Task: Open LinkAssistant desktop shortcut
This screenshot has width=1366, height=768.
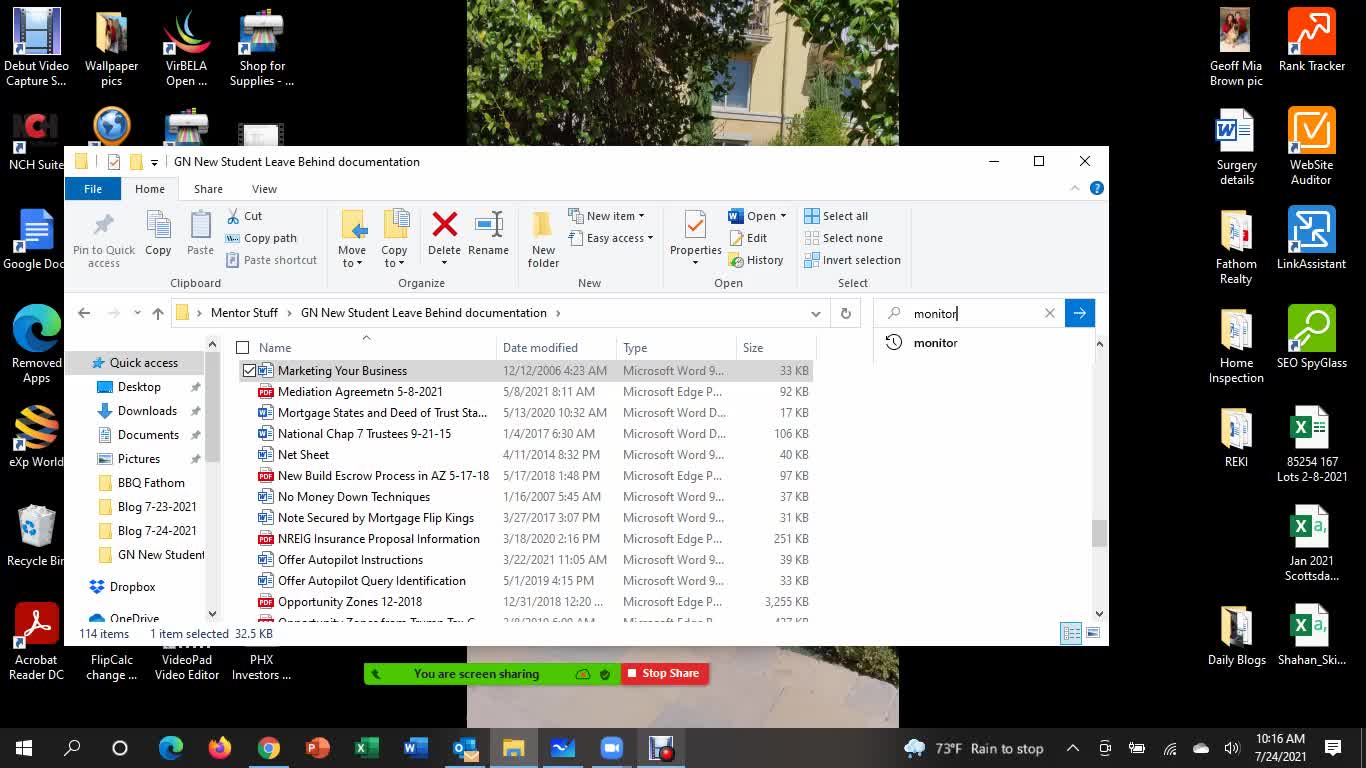Action: [x=1312, y=238]
